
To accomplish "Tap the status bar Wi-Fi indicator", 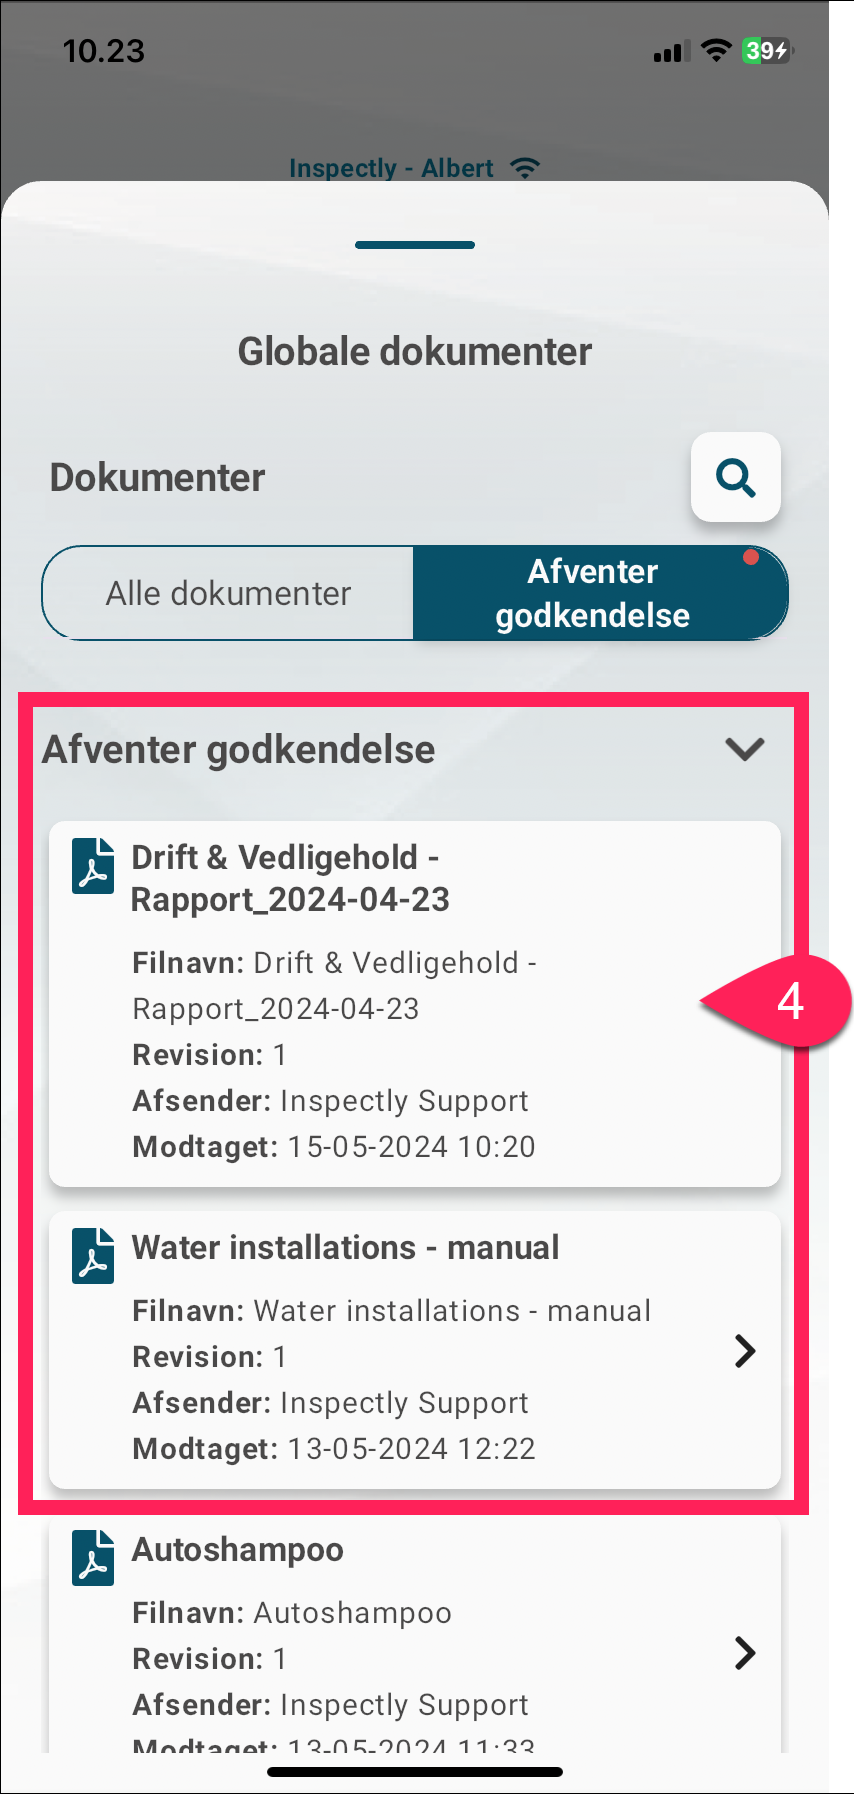I will pyautogui.click(x=716, y=50).
